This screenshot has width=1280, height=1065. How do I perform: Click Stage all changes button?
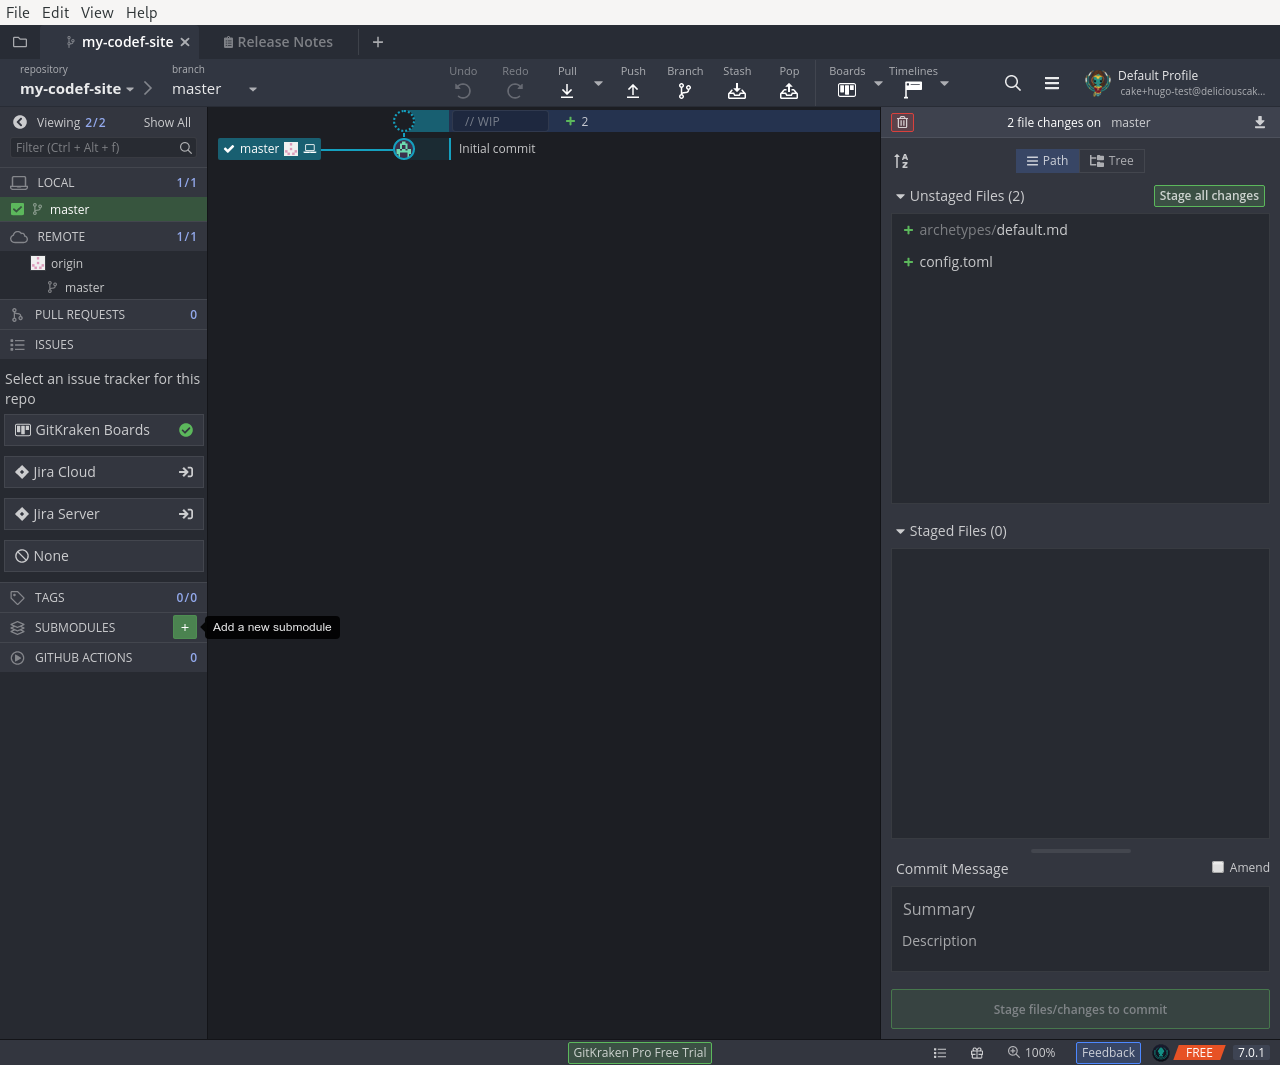coord(1209,196)
